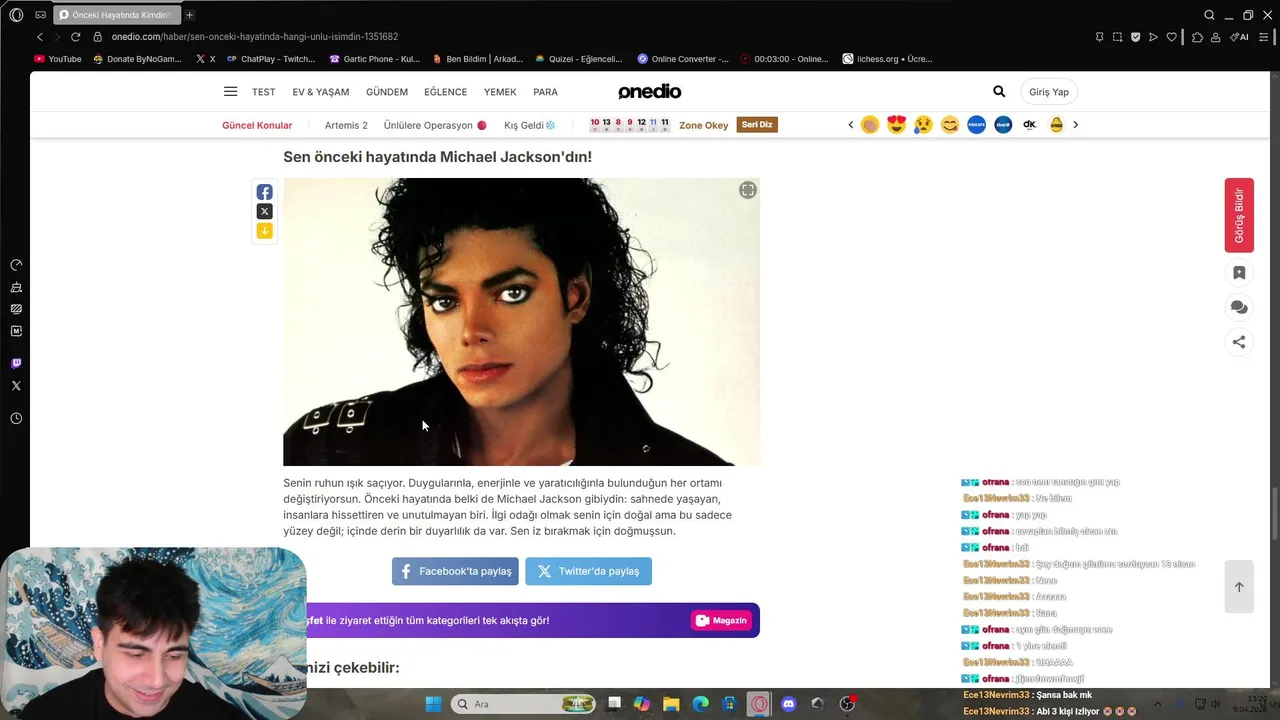This screenshot has width=1280, height=720.
Task: Open X panel in Opera sidebar
Action: pos(16,386)
